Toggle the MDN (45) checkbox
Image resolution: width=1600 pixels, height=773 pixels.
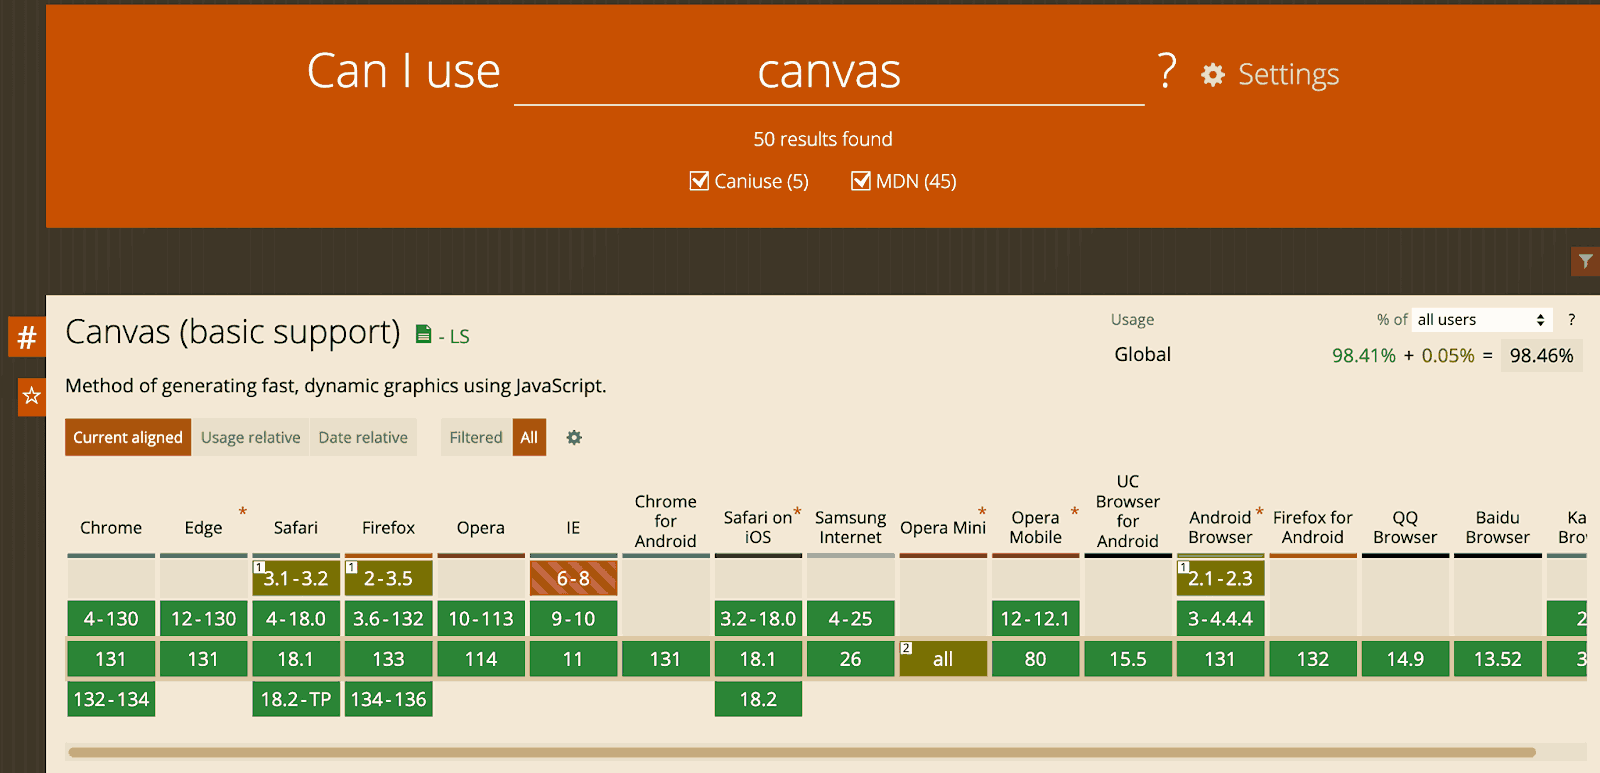860,181
